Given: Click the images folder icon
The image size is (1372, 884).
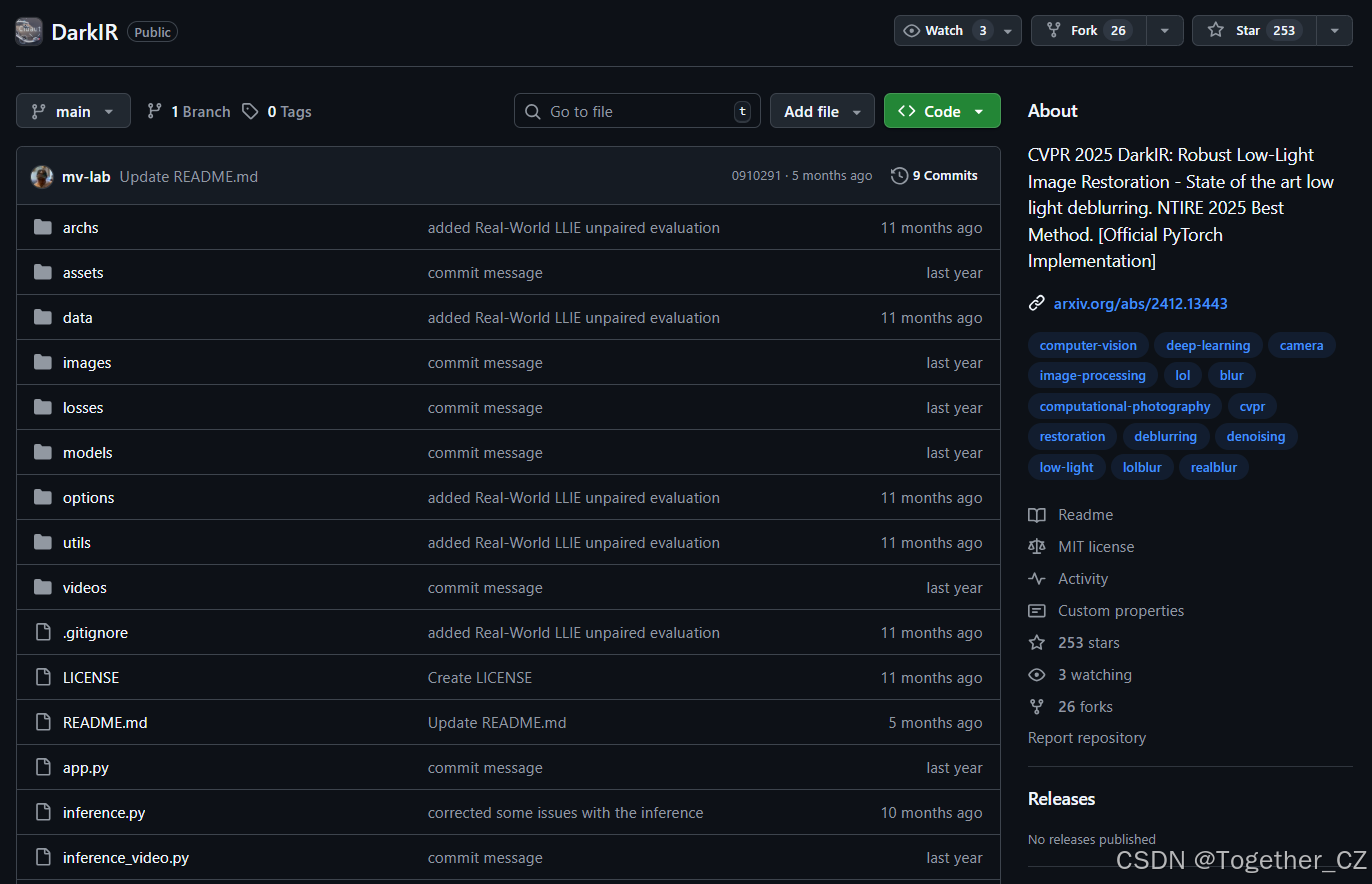Looking at the screenshot, I should pos(42,362).
